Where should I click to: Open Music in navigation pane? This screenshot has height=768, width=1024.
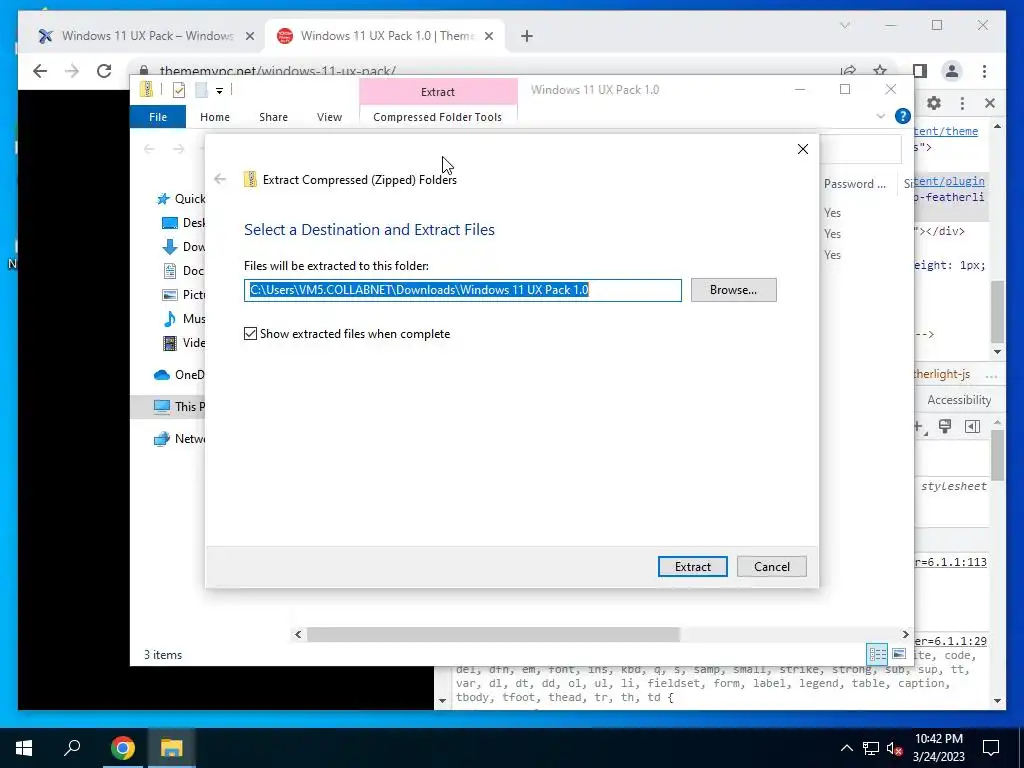click(183, 319)
